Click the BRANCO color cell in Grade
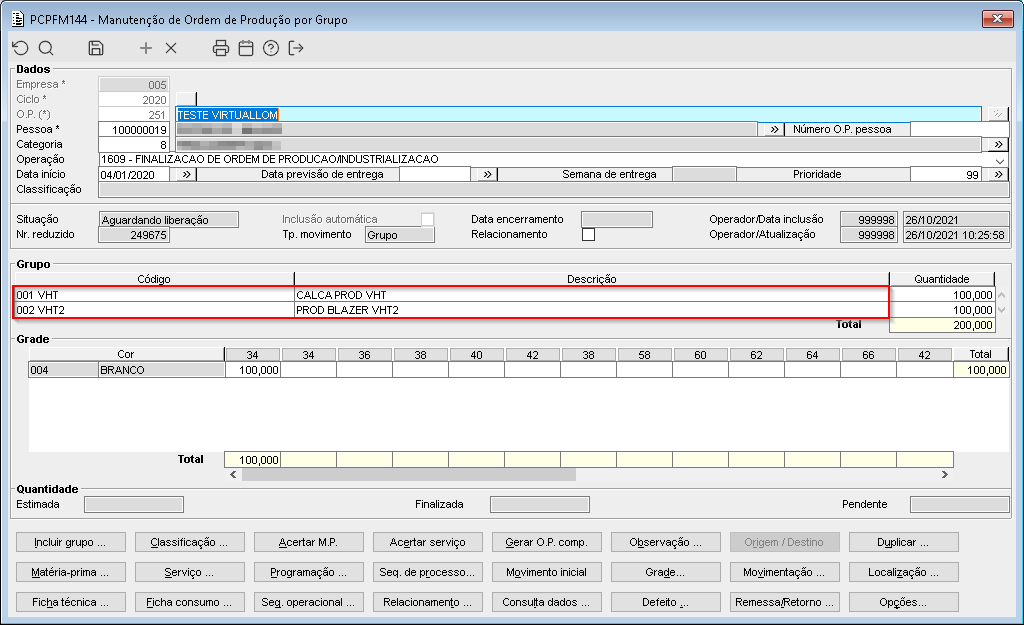This screenshot has height=625, width=1024. [161, 370]
